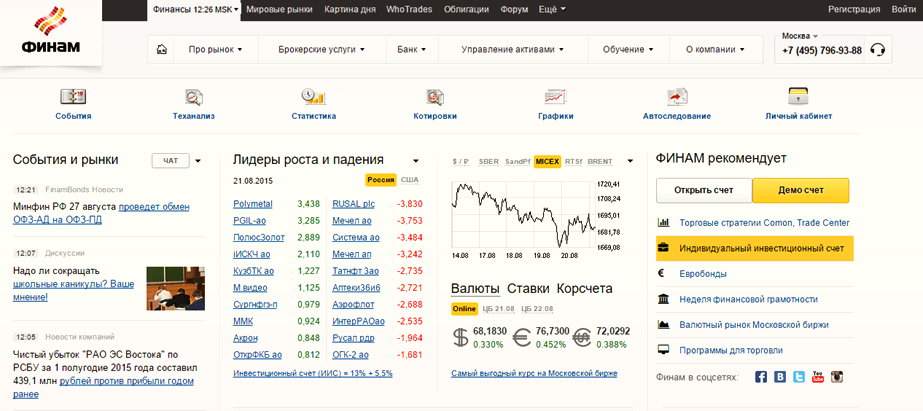
Task: Open the ЧАТ button
Action: [x=170, y=161]
